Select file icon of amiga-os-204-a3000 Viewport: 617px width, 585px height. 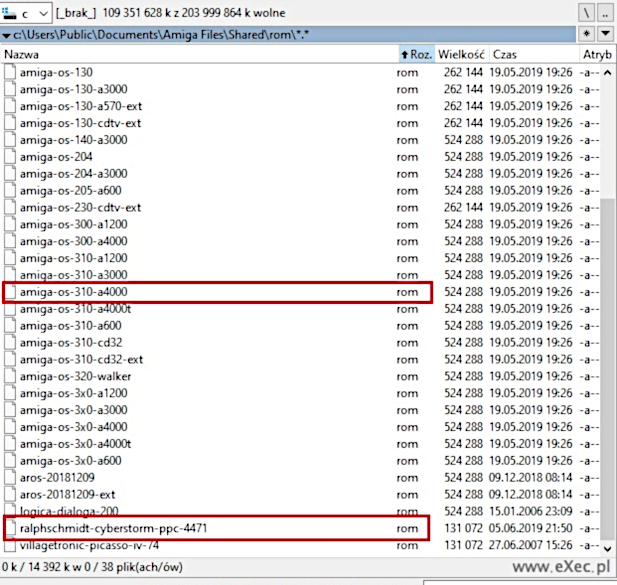click(10, 173)
